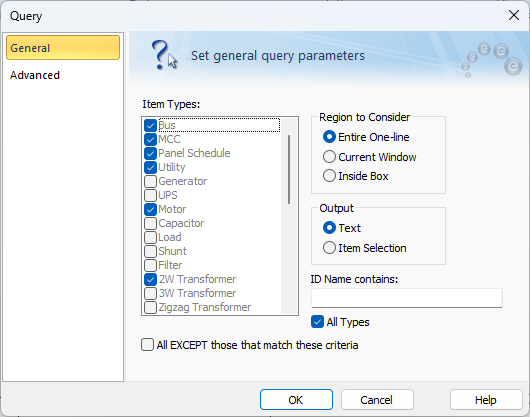Uncheck the All Types checkbox
Image resolution: width=530 pixels, height=417 pixels.
[x=317, y=322]
